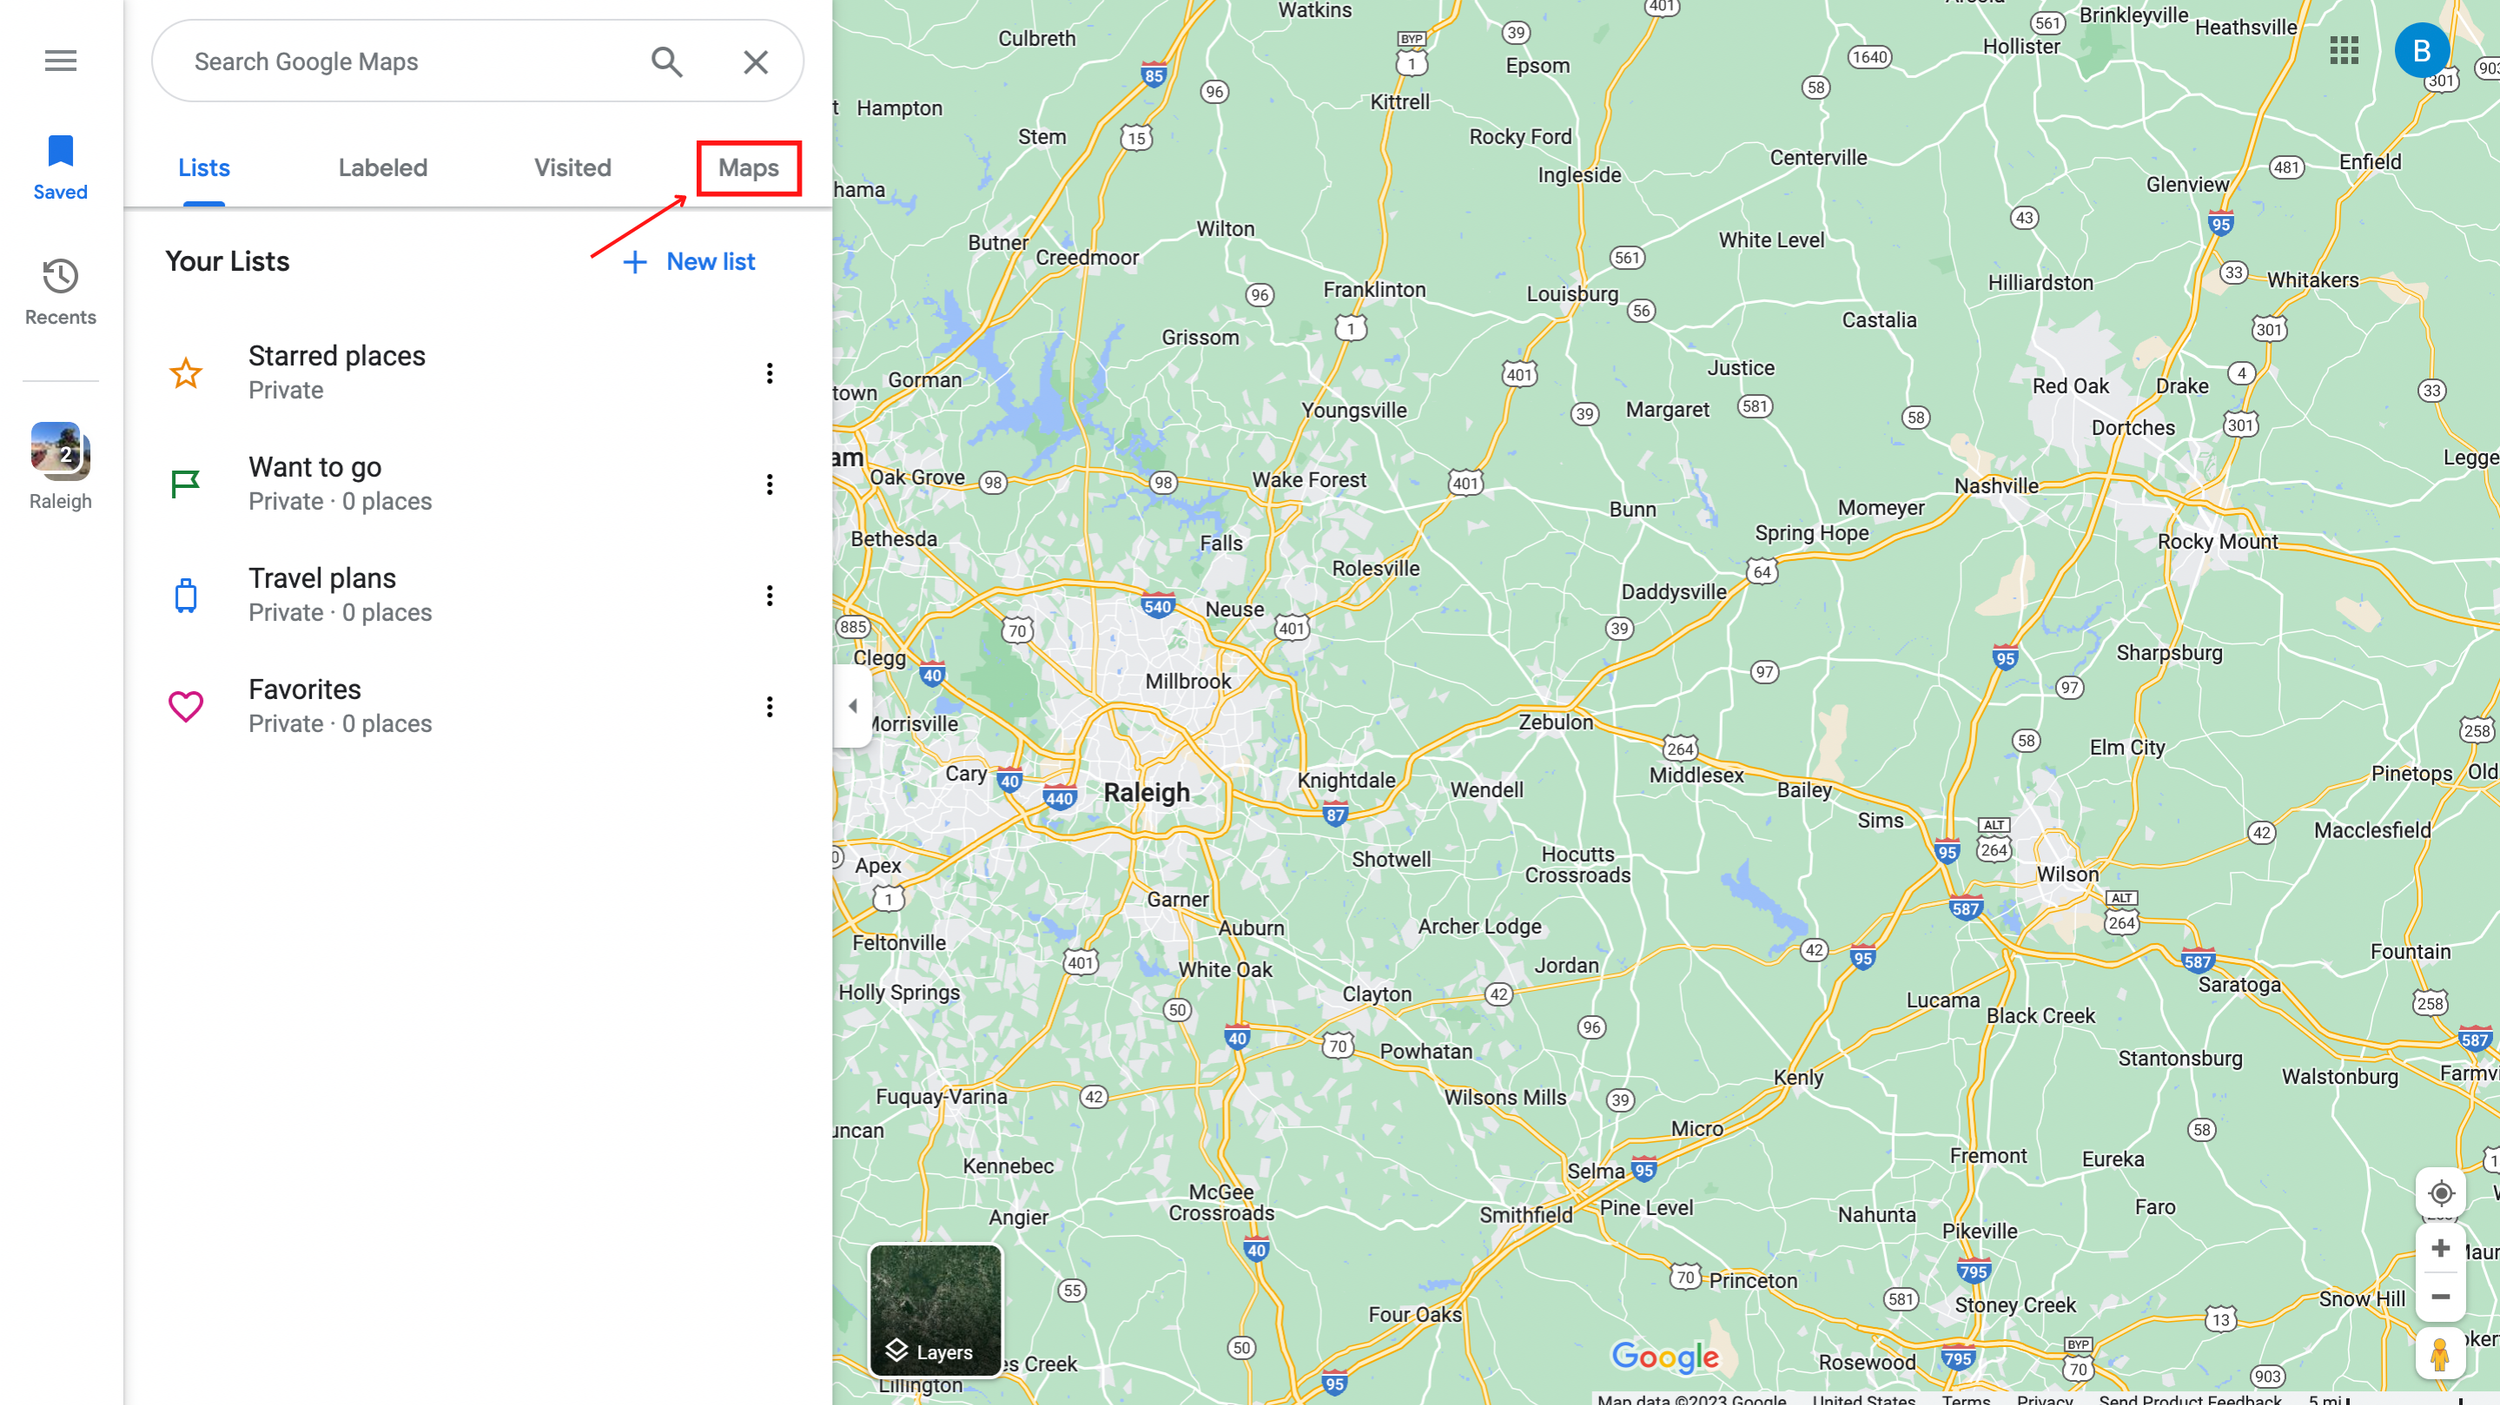Collapse the side panel arrow

click(852, 706)
